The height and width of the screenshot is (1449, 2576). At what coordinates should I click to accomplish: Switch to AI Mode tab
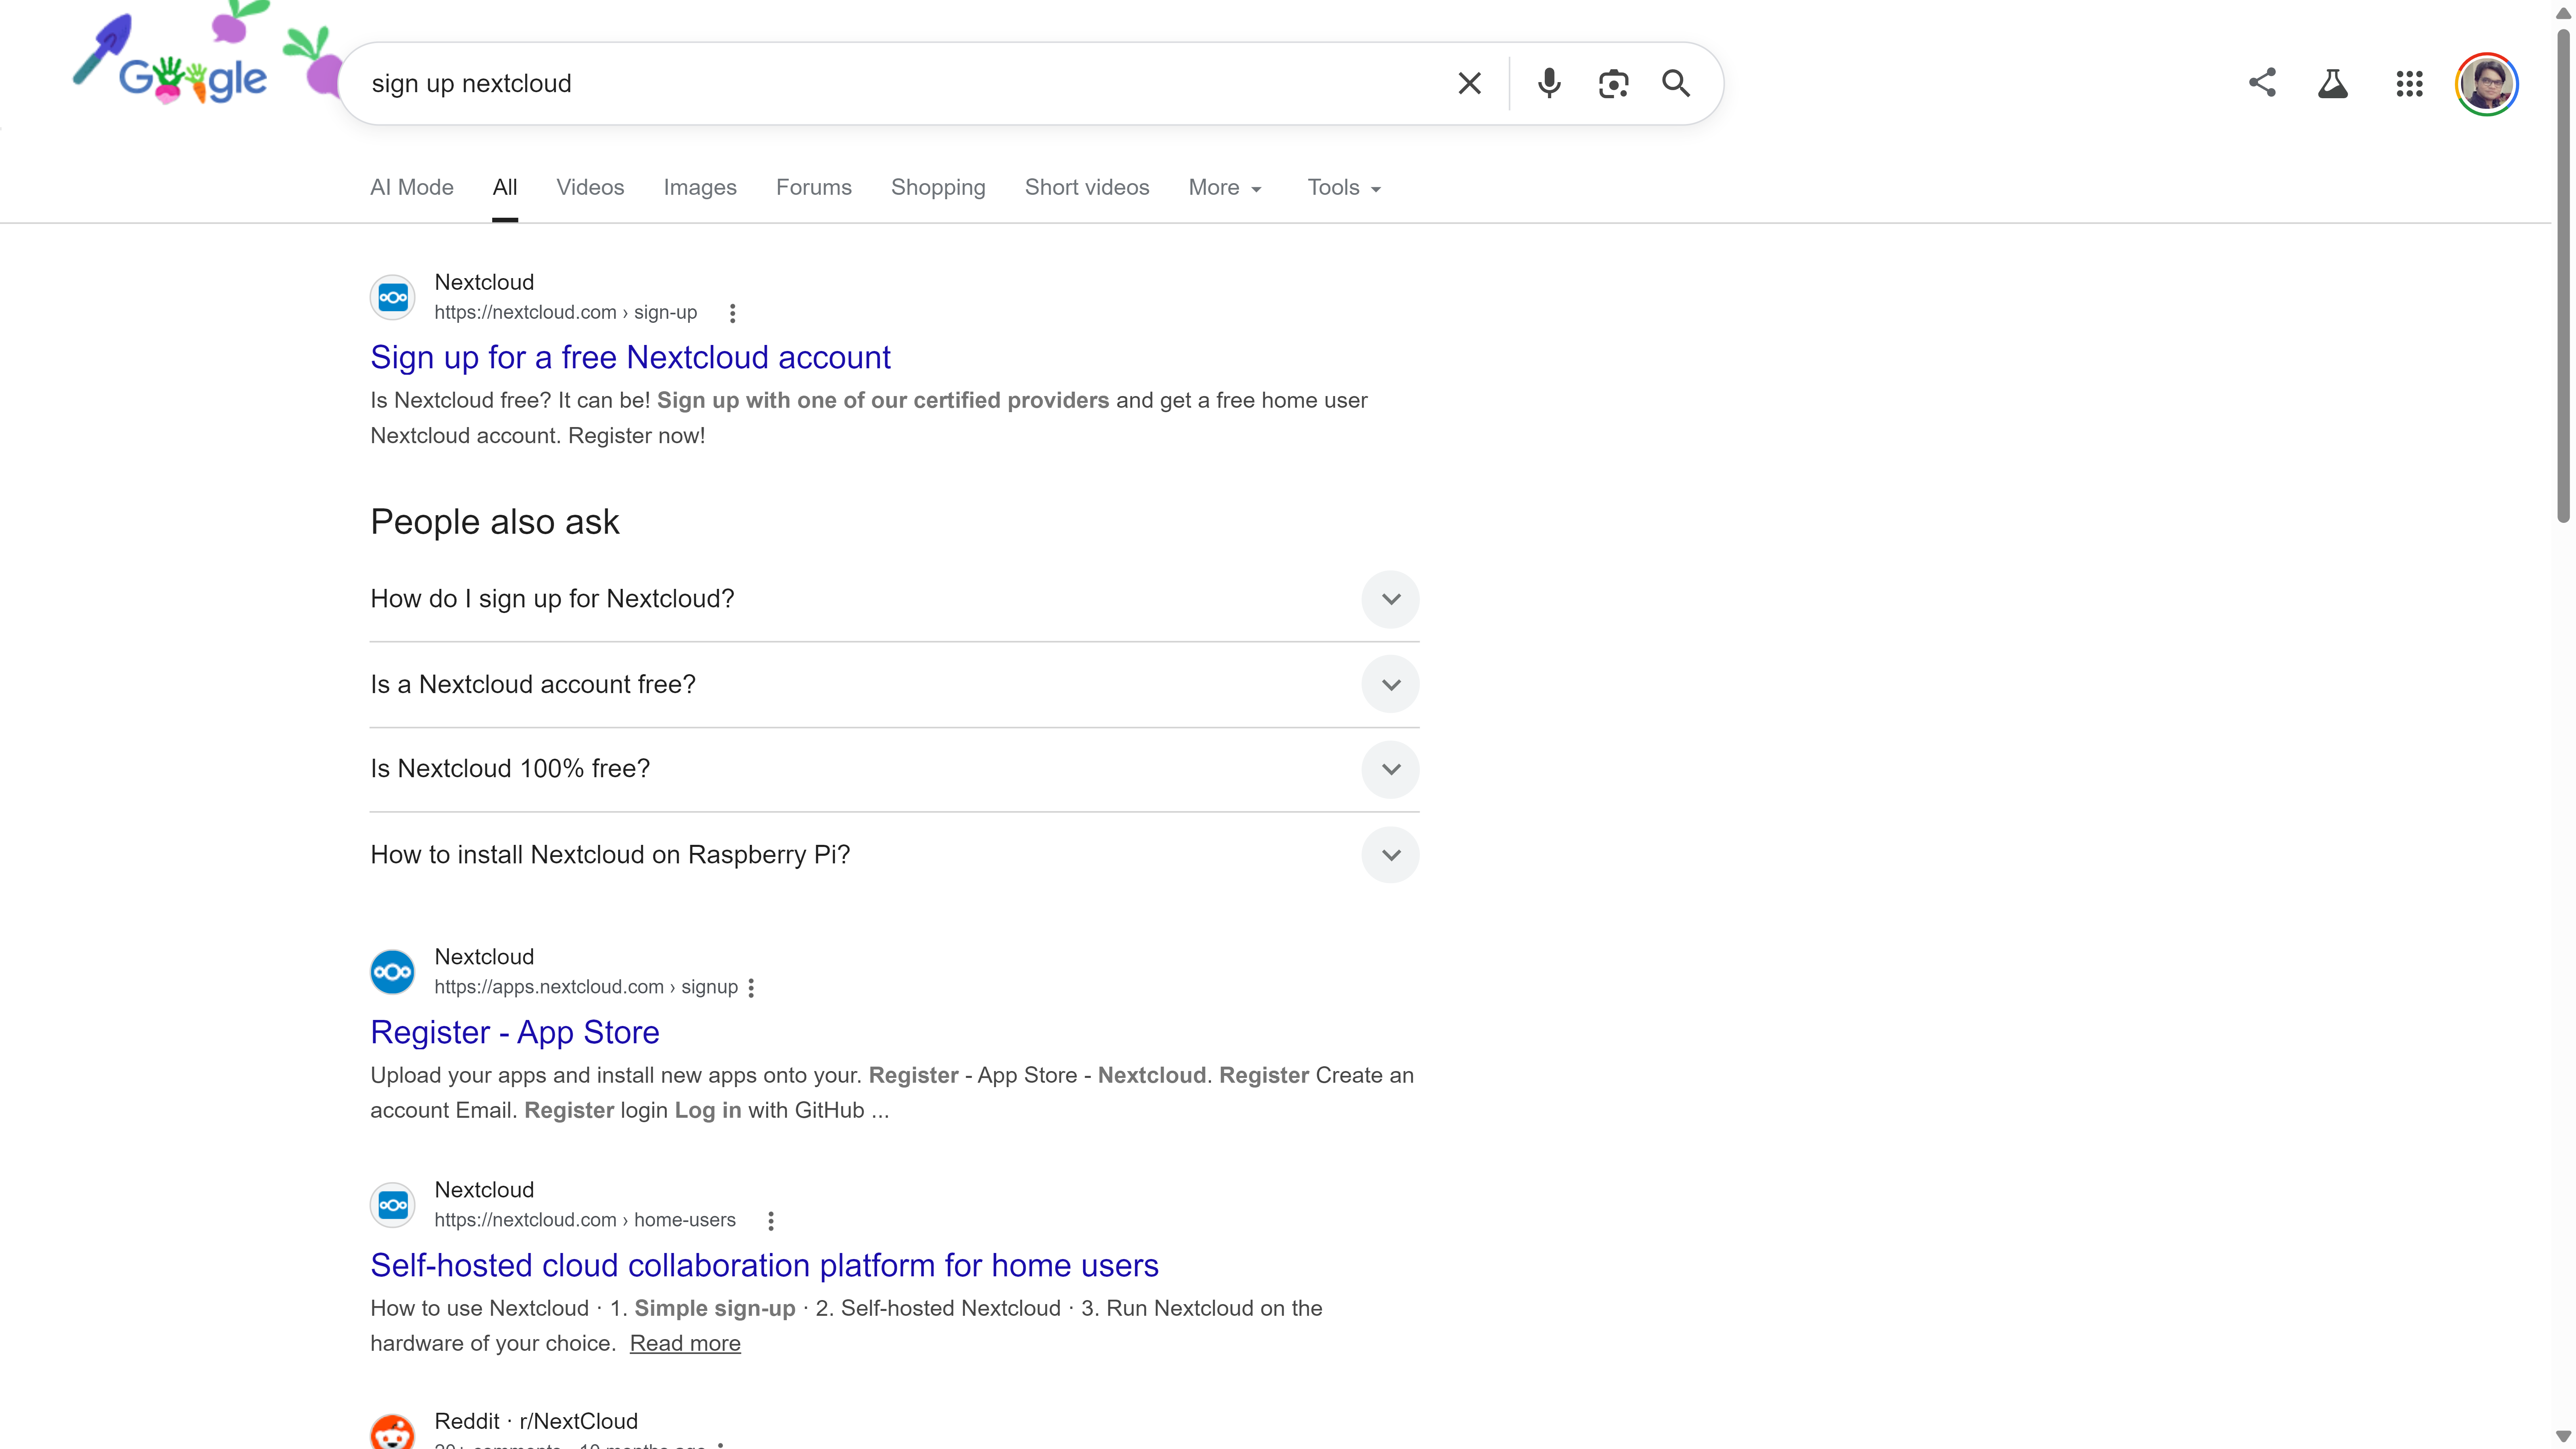coord(412,188)
